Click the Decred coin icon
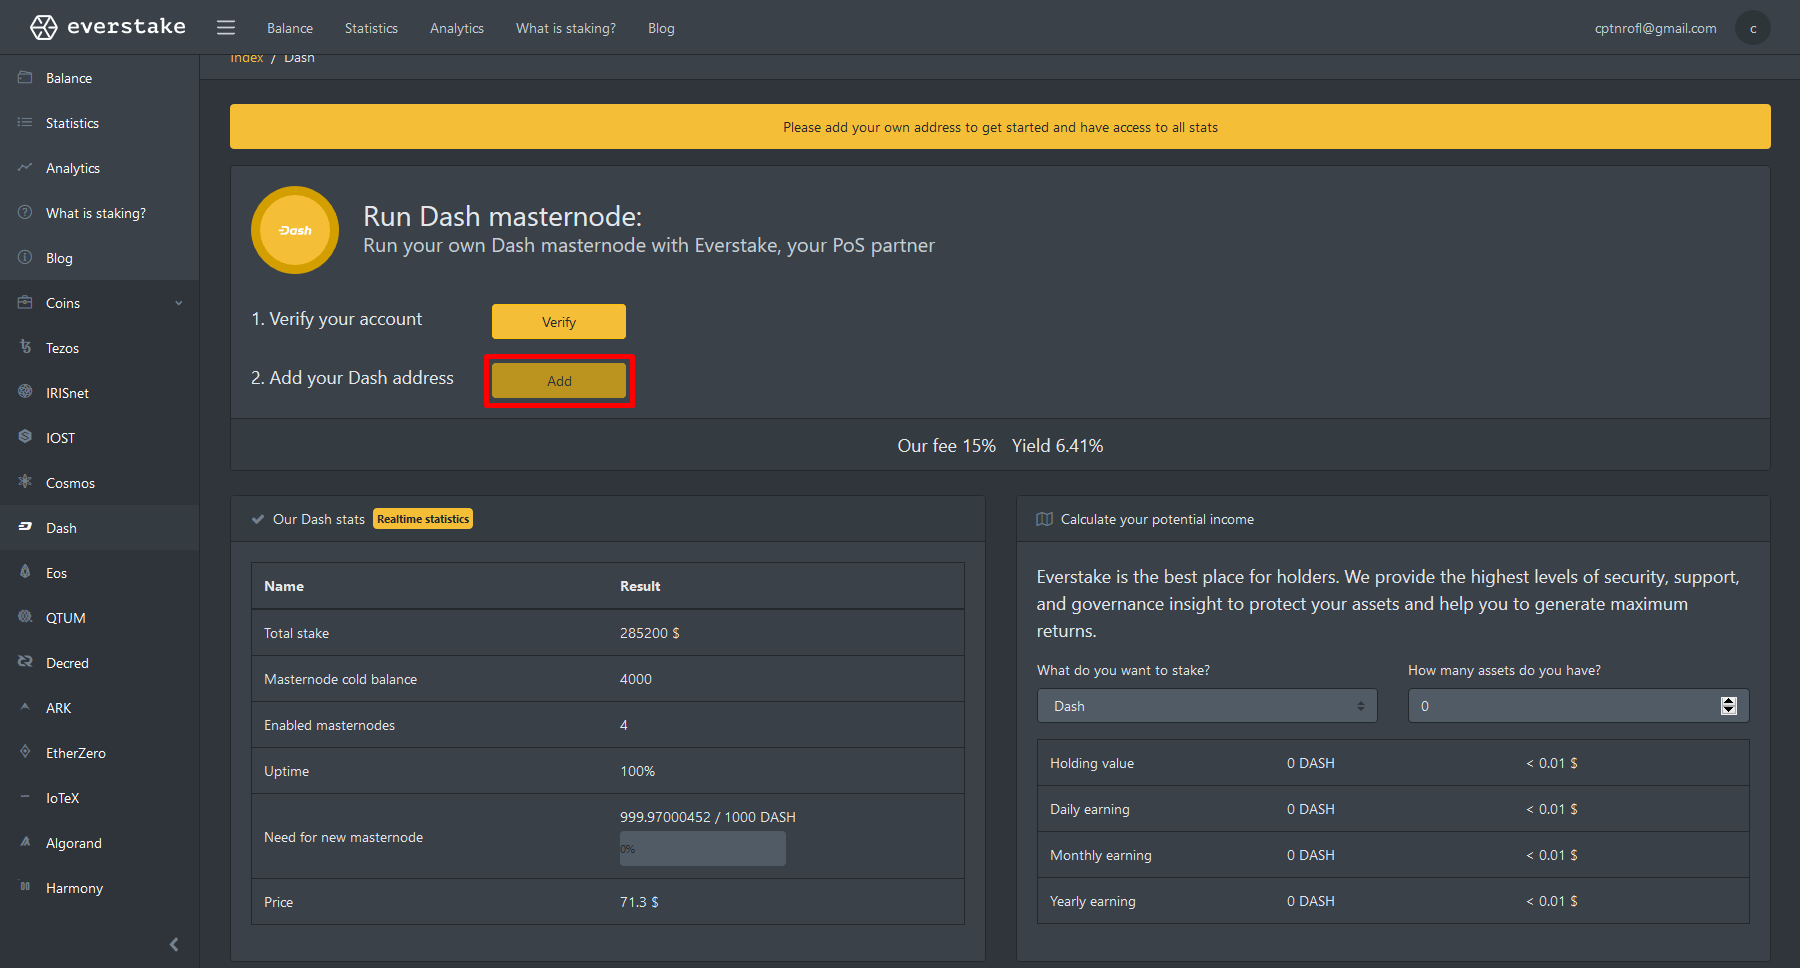Viewport: 1800px width, 968px height. click(x=25, y=662)
